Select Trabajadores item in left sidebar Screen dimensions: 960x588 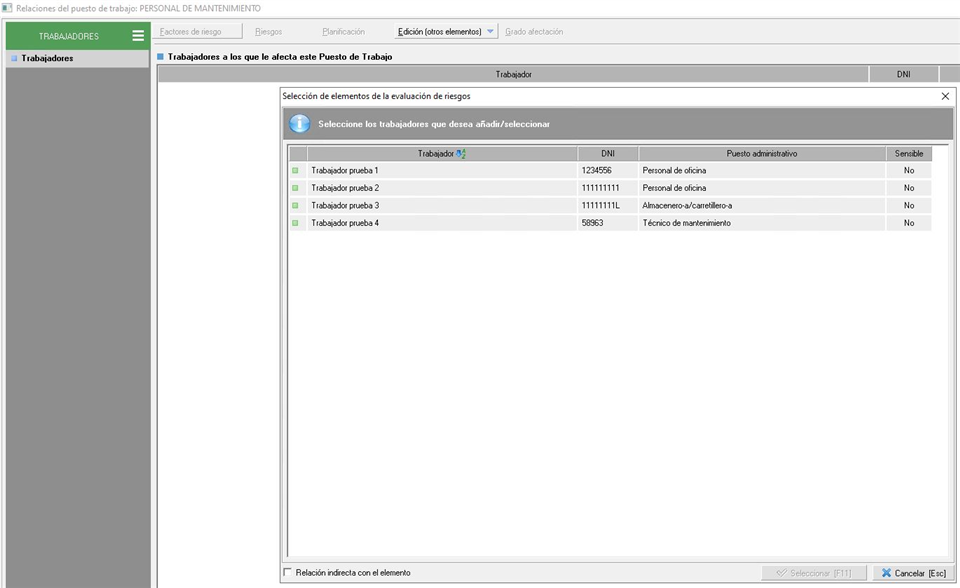[x=47, y=58]
